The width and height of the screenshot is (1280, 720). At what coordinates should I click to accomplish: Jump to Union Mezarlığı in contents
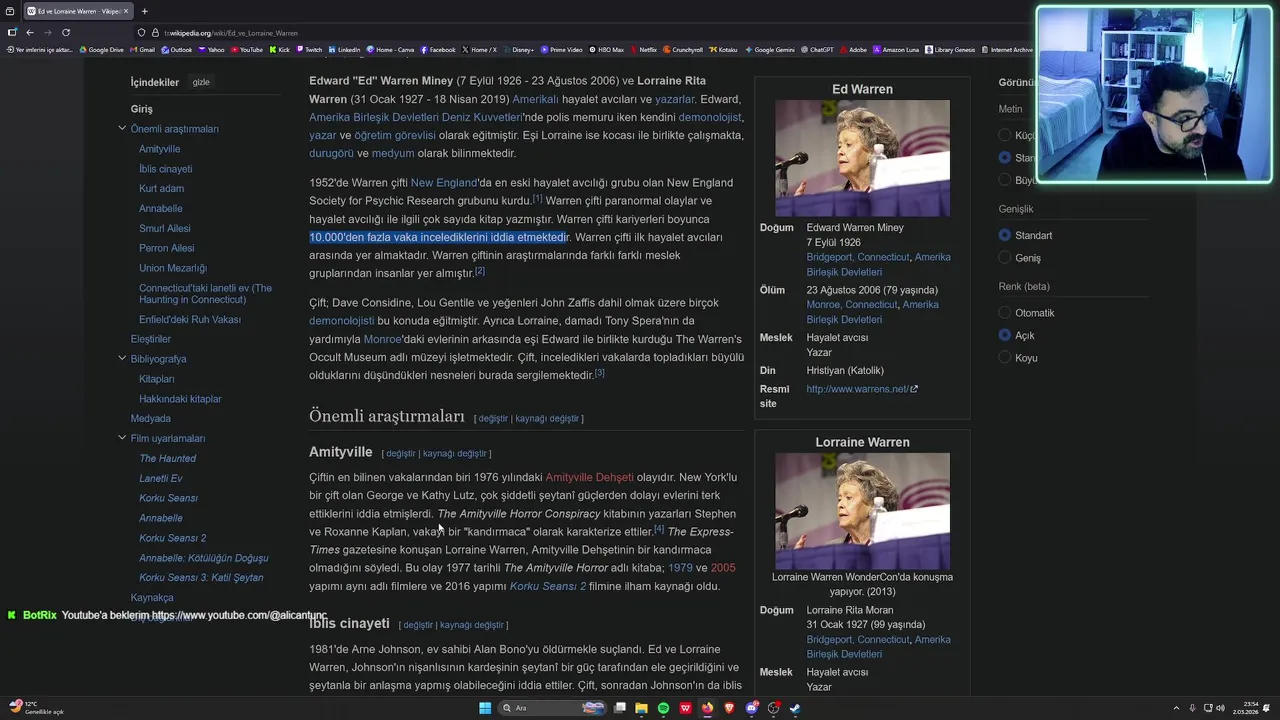click(x=173, y=268)
